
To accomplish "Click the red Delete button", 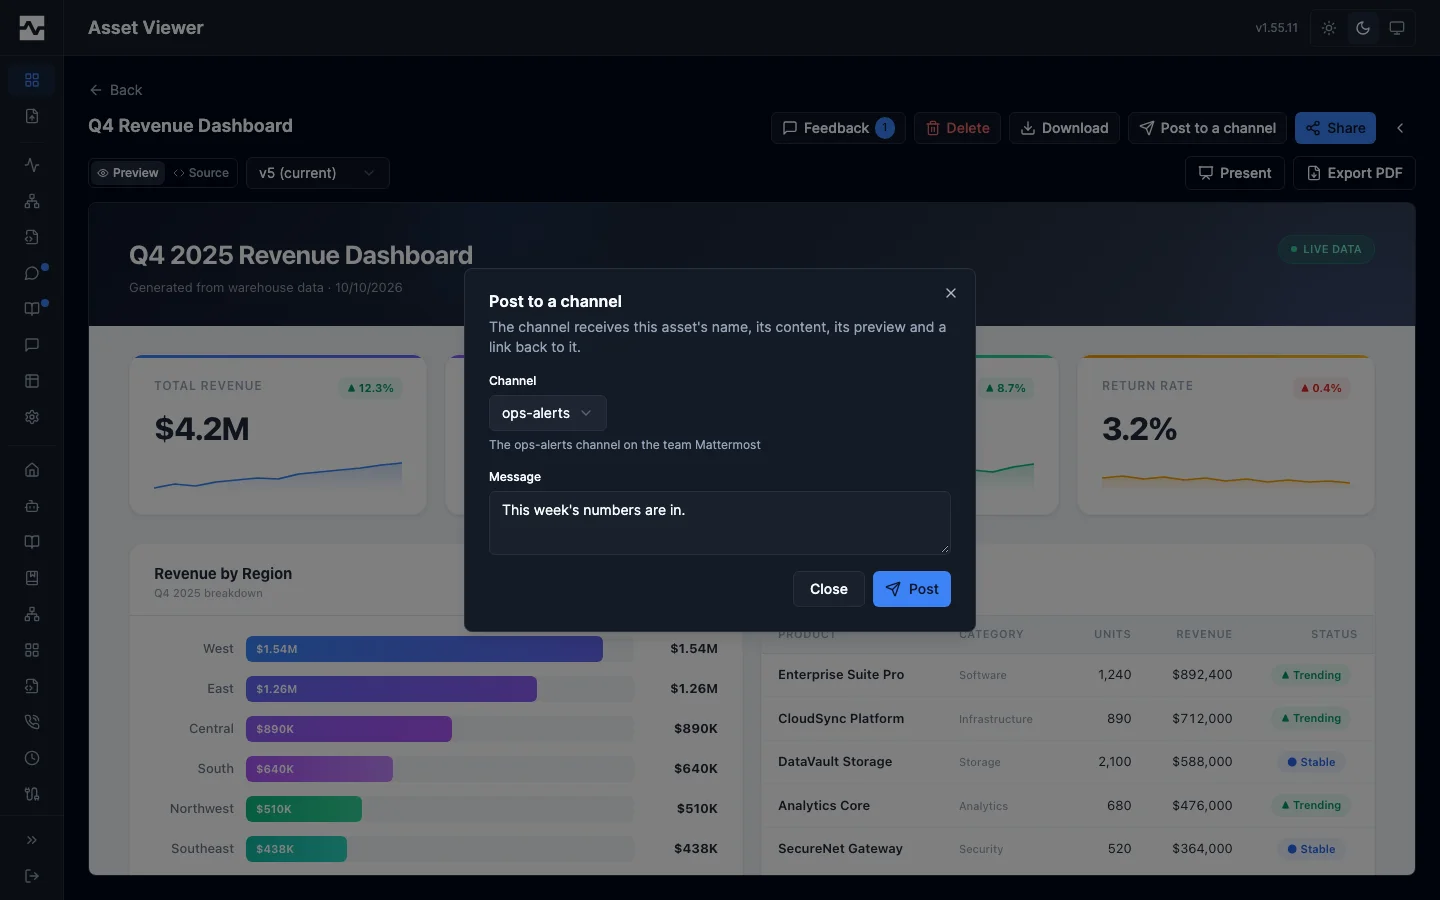I will coord(957,128).
